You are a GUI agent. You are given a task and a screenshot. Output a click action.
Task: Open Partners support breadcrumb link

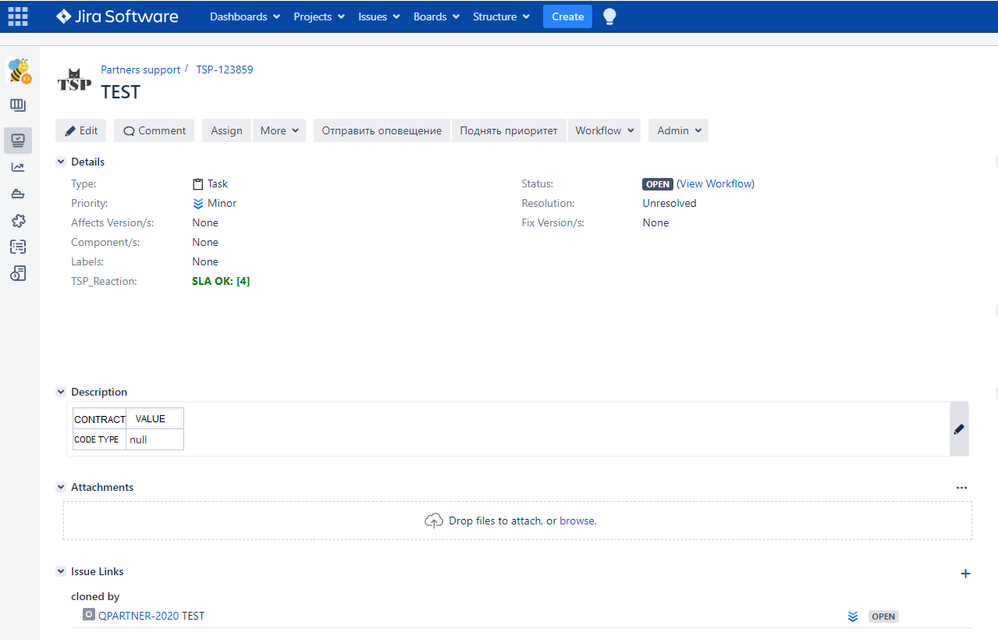click(x=141, y=69)
